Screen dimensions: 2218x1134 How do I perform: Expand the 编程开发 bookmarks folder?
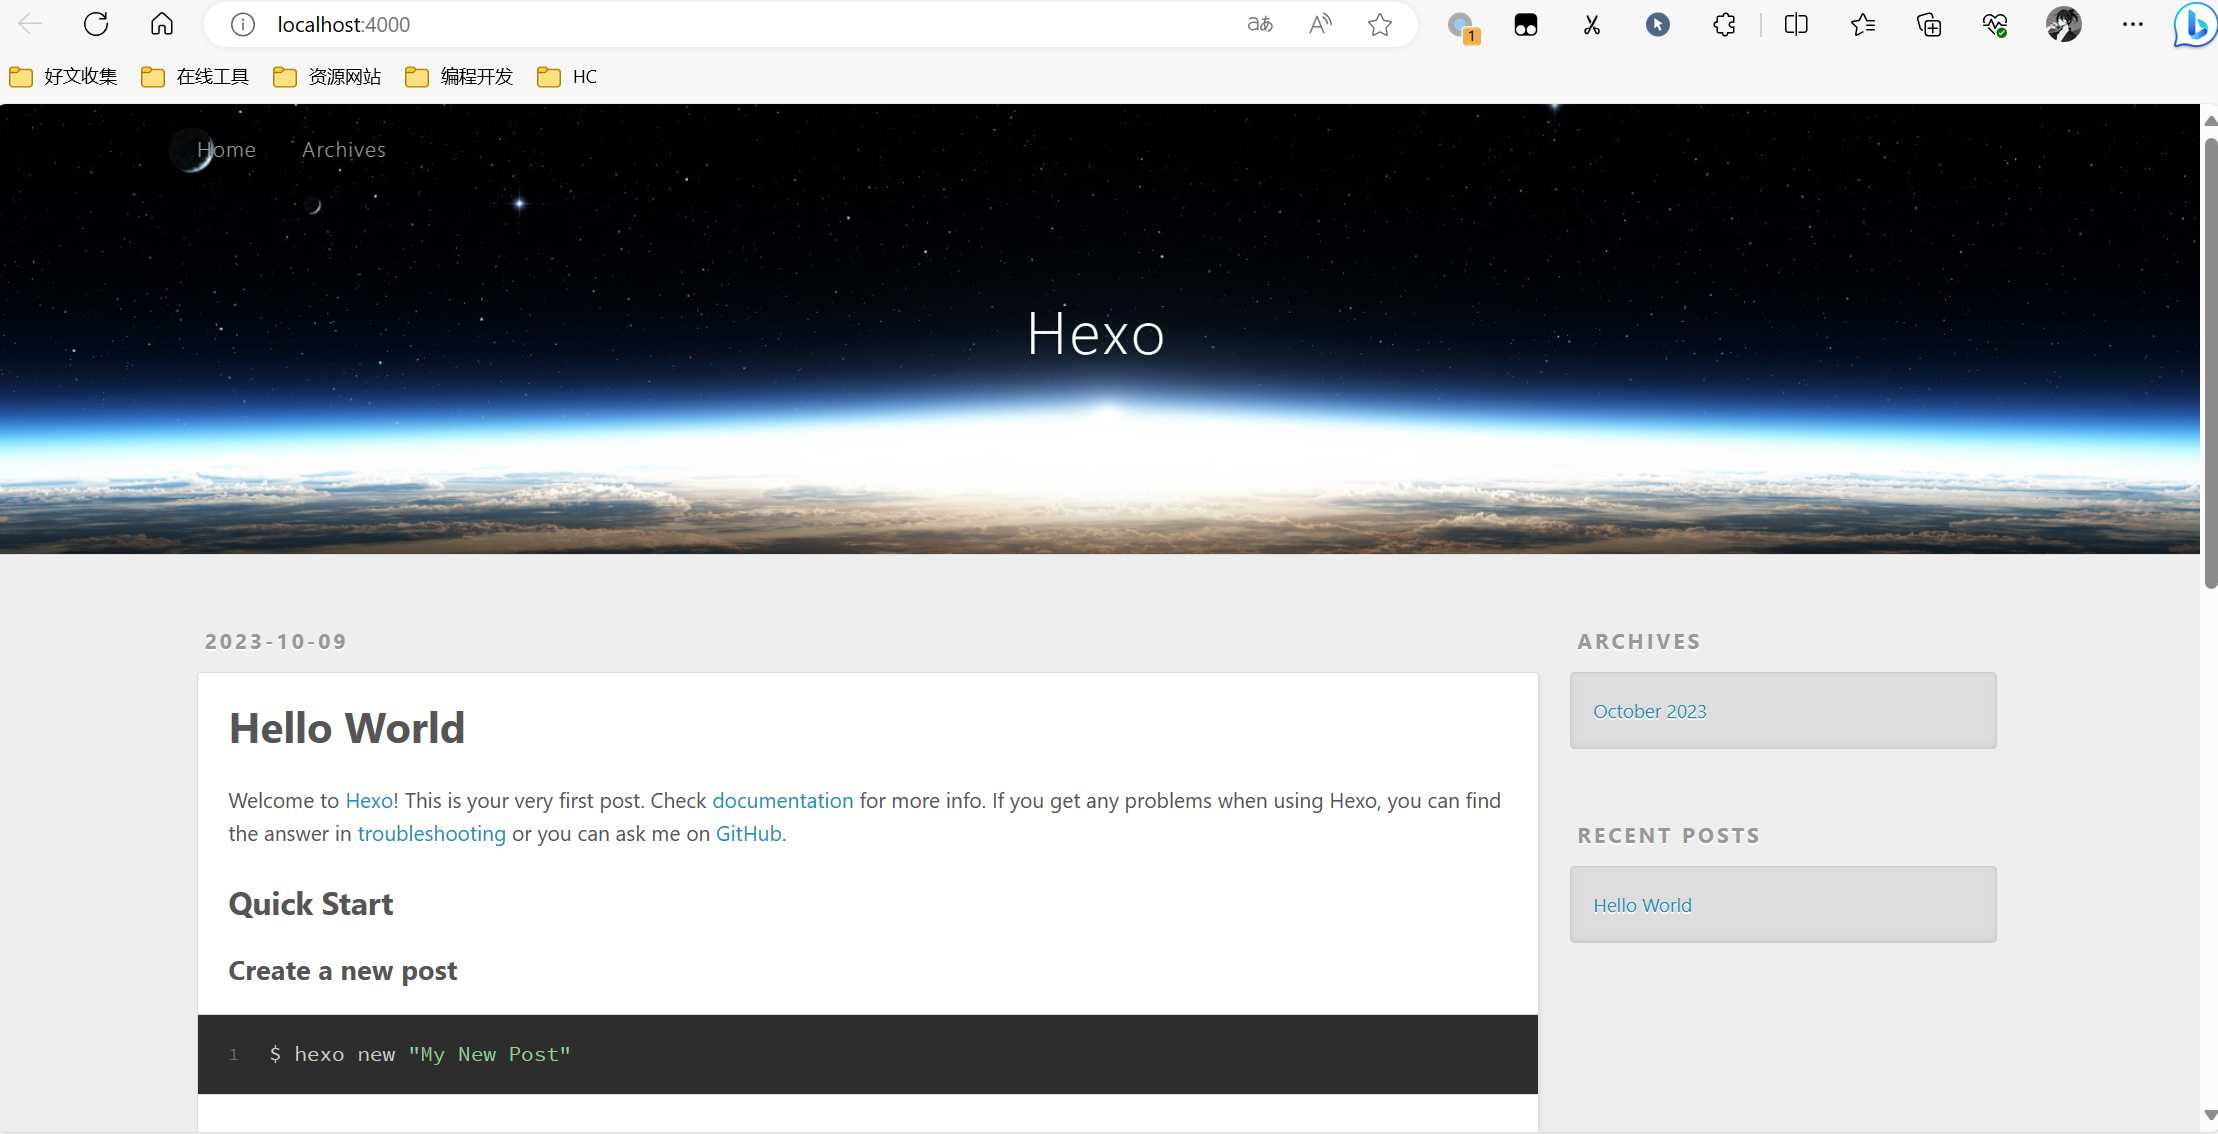460,77
